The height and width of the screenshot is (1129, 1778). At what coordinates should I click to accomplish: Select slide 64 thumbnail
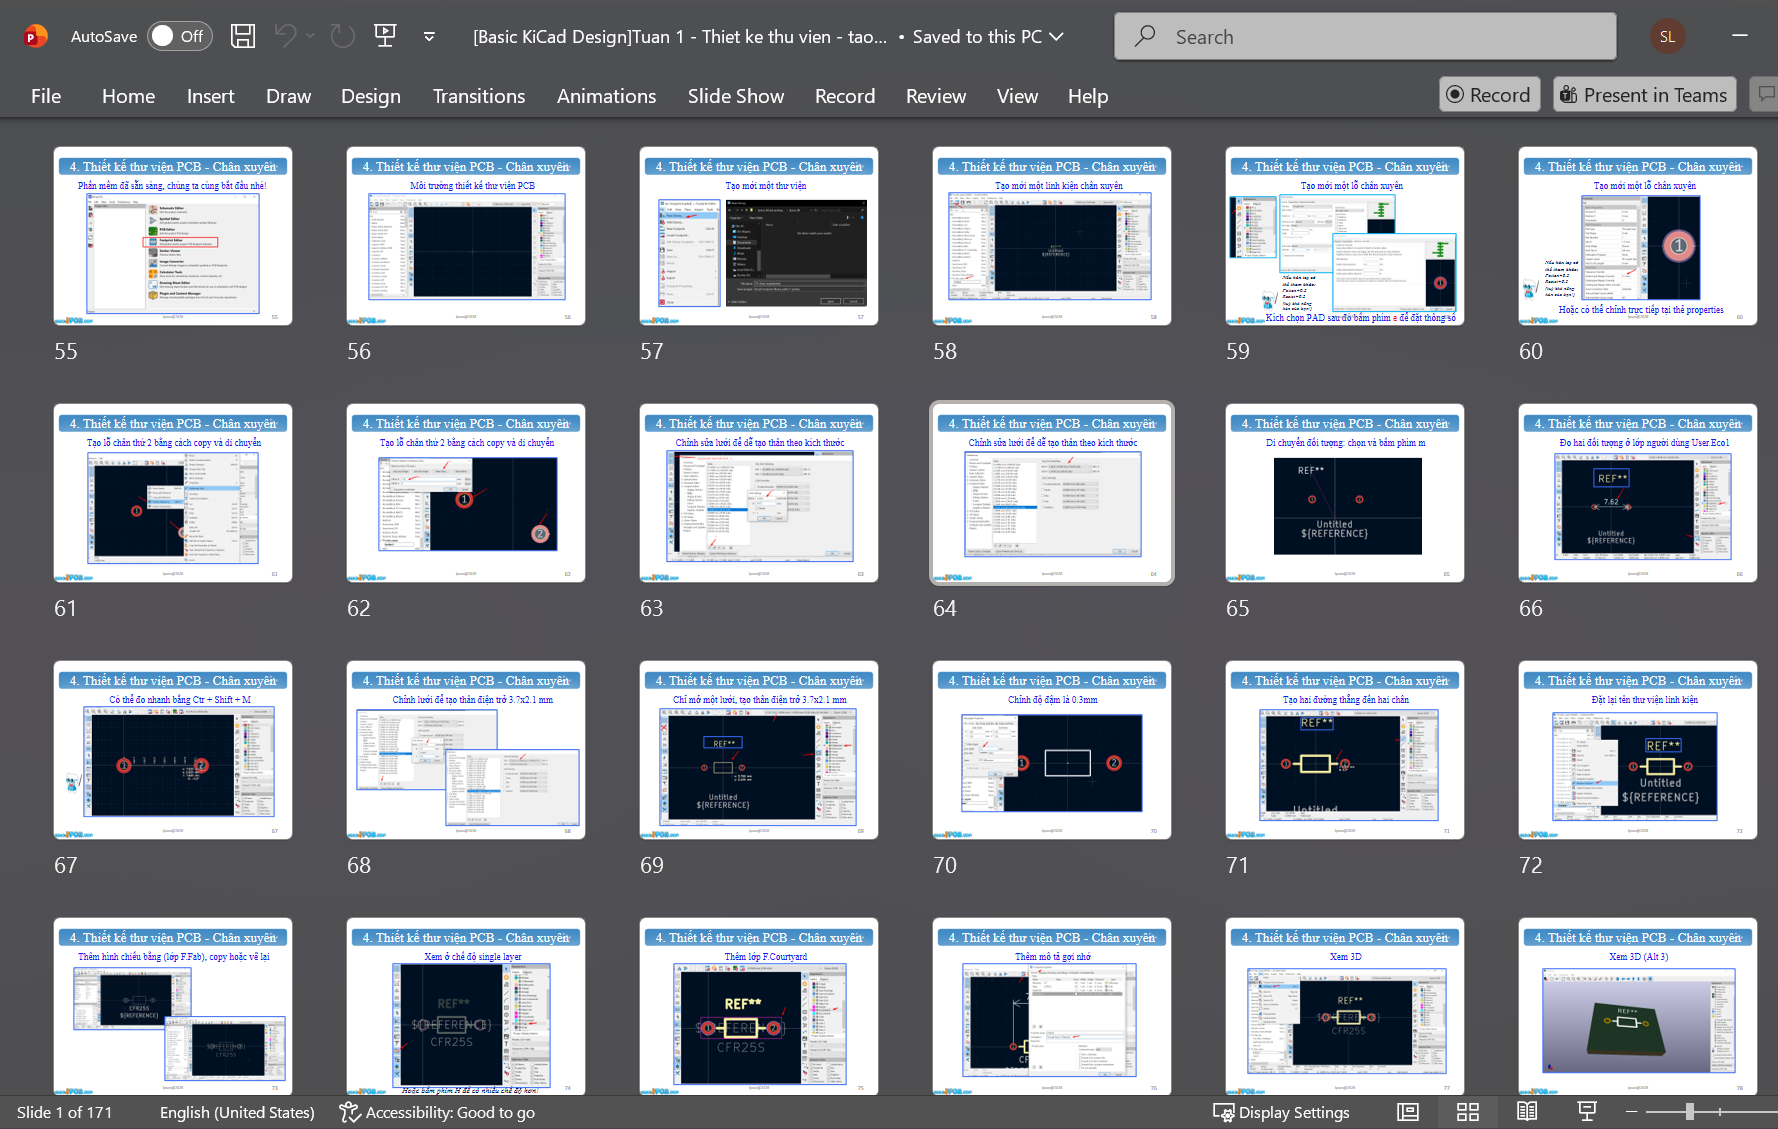tap(1052, 493)
